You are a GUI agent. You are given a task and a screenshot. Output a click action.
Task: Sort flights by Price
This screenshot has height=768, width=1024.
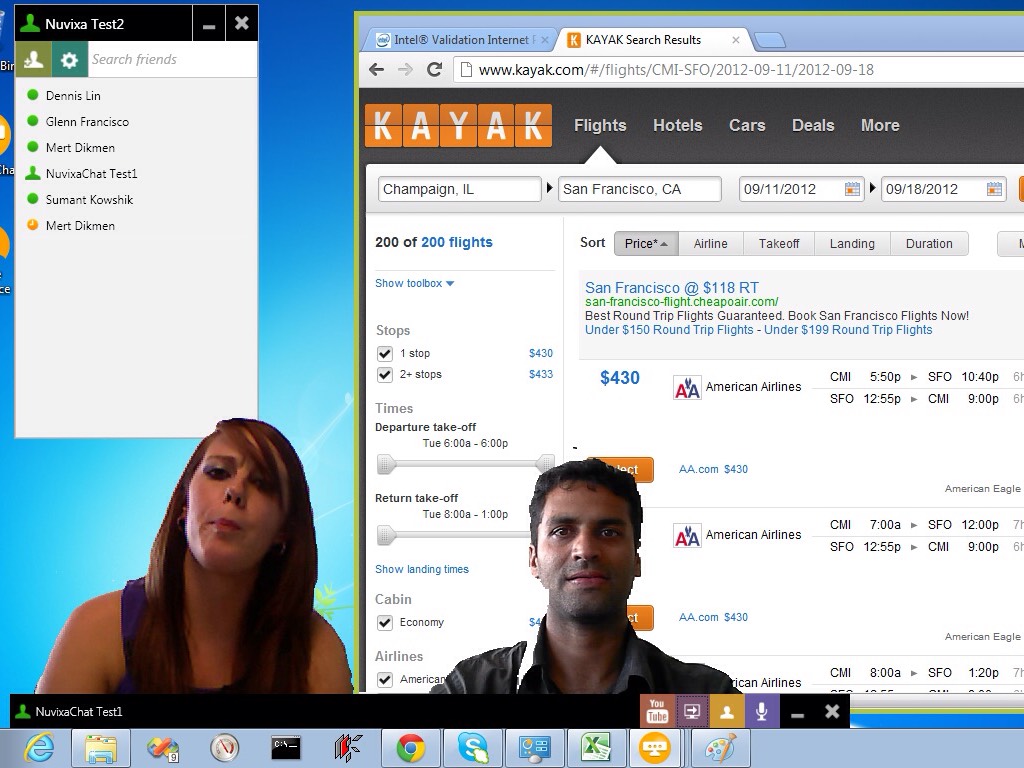coord(645,244)
